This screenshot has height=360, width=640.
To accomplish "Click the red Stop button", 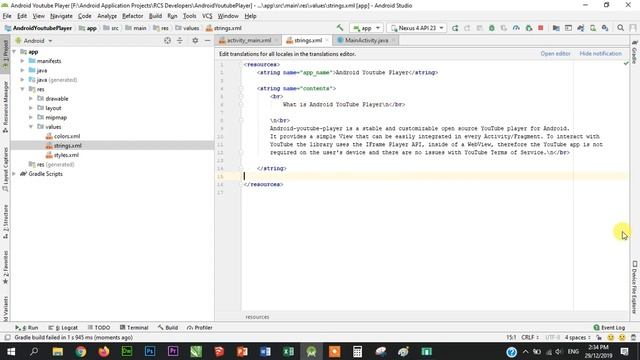I will (541, 28).
